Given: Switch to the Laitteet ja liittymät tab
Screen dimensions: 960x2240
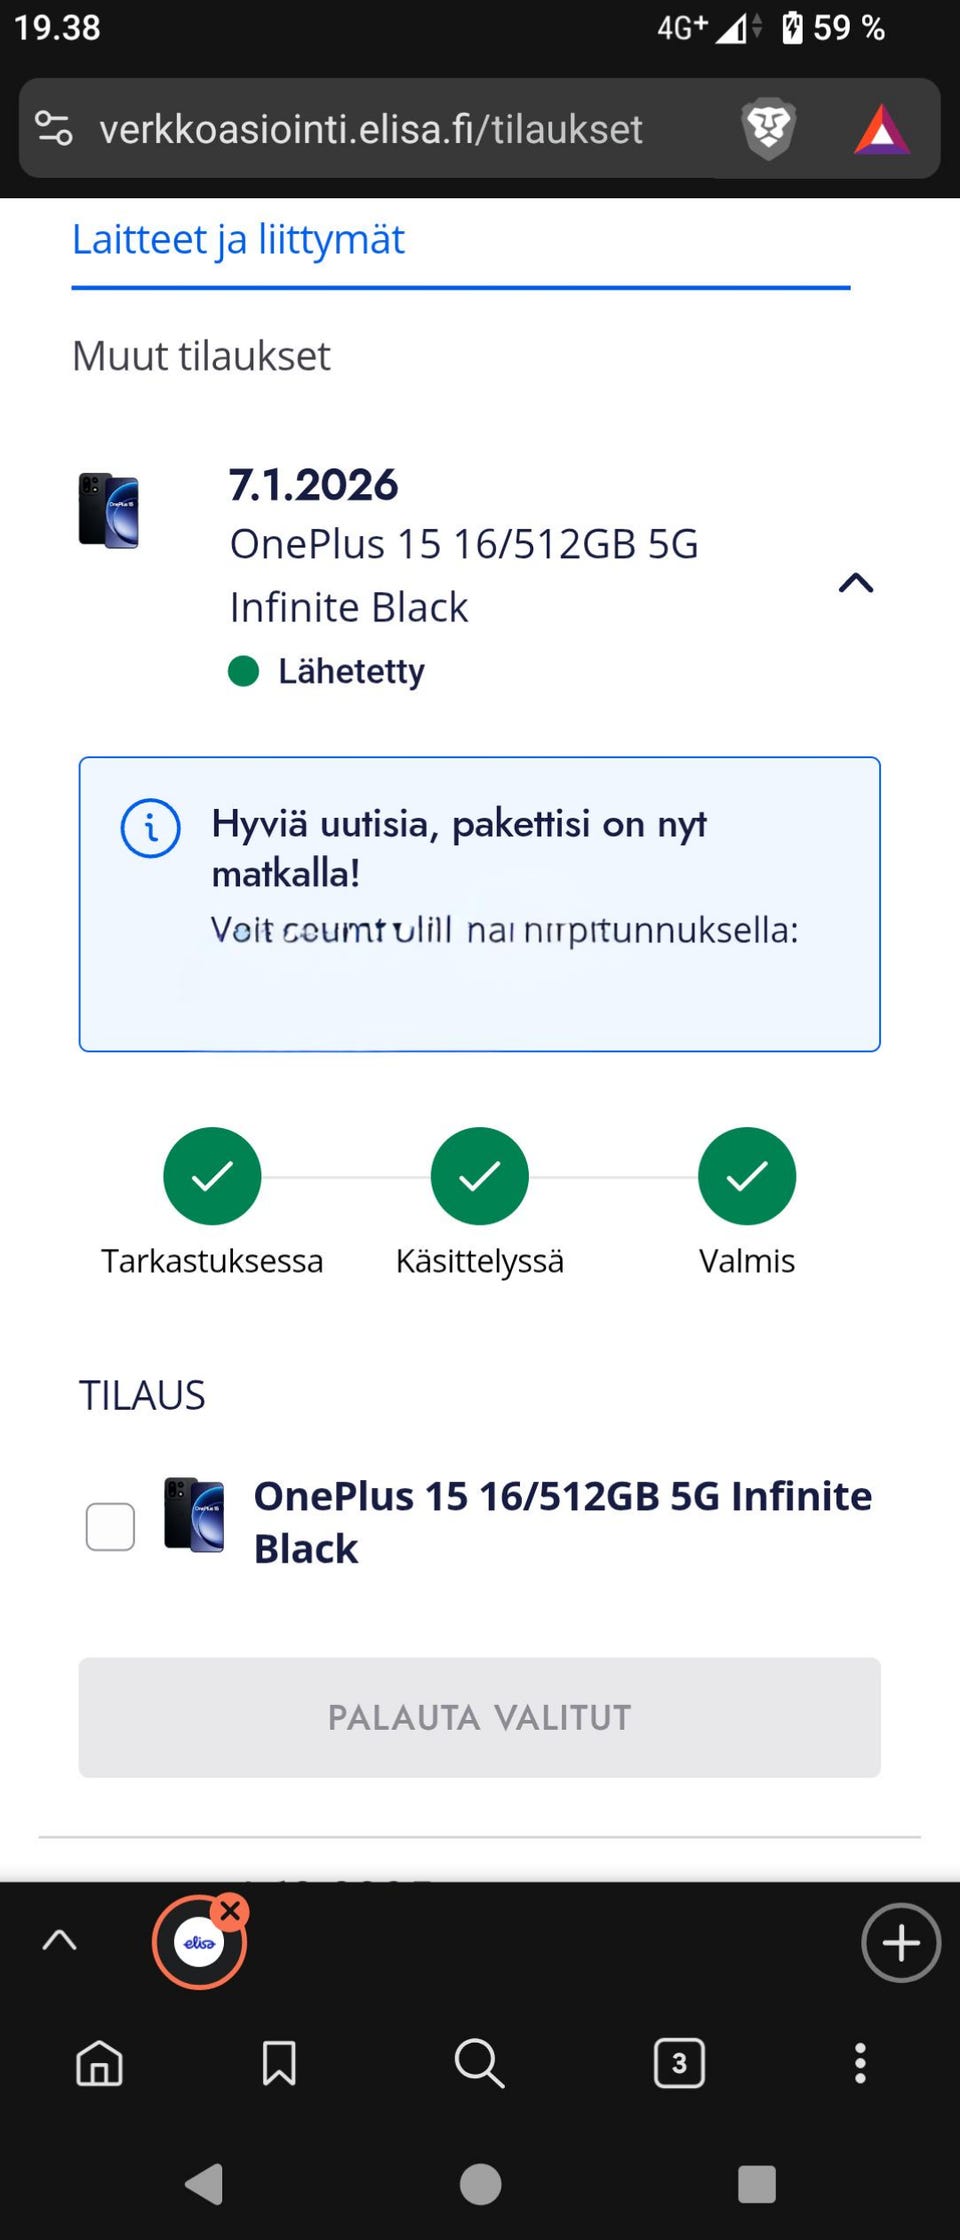Looking at the screenshot, I should [238, 239].
